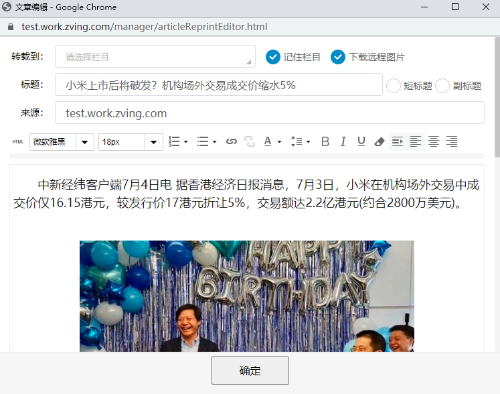The image size is (500, 394).
Task: Uncheck the 记住栏目 checkbox
Action: coord(273,57)
